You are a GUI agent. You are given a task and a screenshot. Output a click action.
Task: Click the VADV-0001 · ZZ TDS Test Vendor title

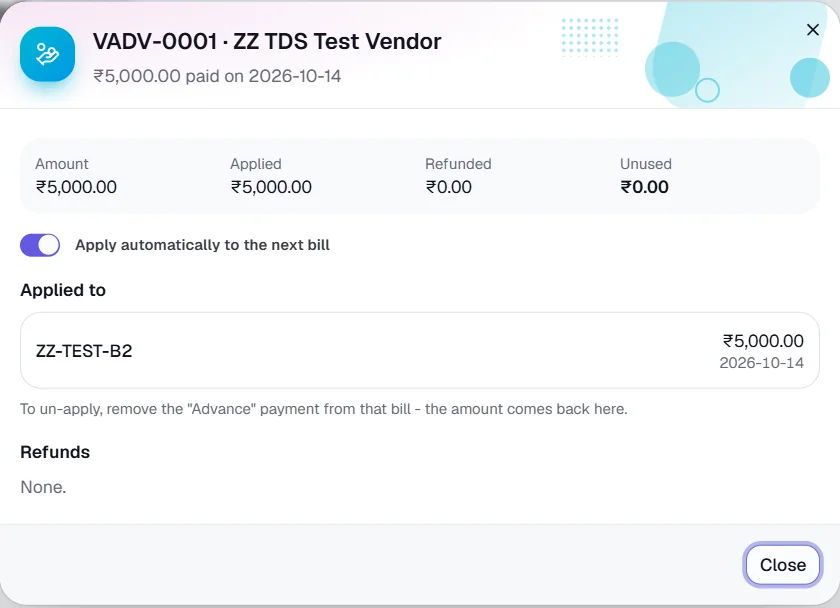267,41
